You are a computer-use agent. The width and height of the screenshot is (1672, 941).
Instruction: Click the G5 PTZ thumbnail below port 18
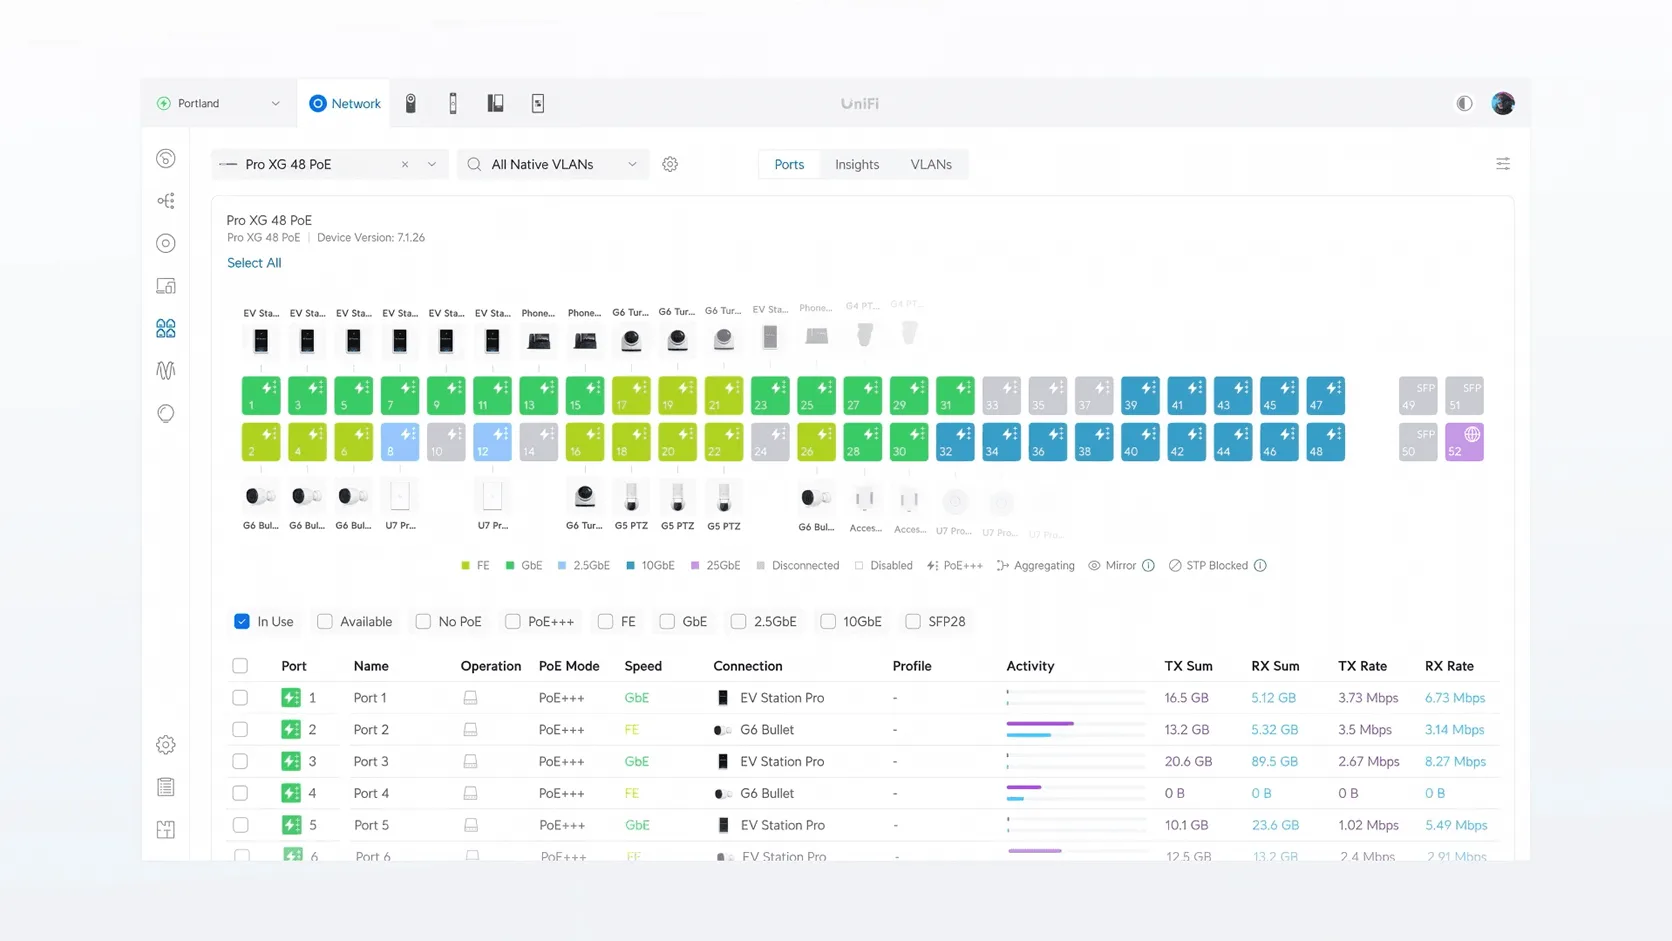pyautogui.click(x=631, y=496)
